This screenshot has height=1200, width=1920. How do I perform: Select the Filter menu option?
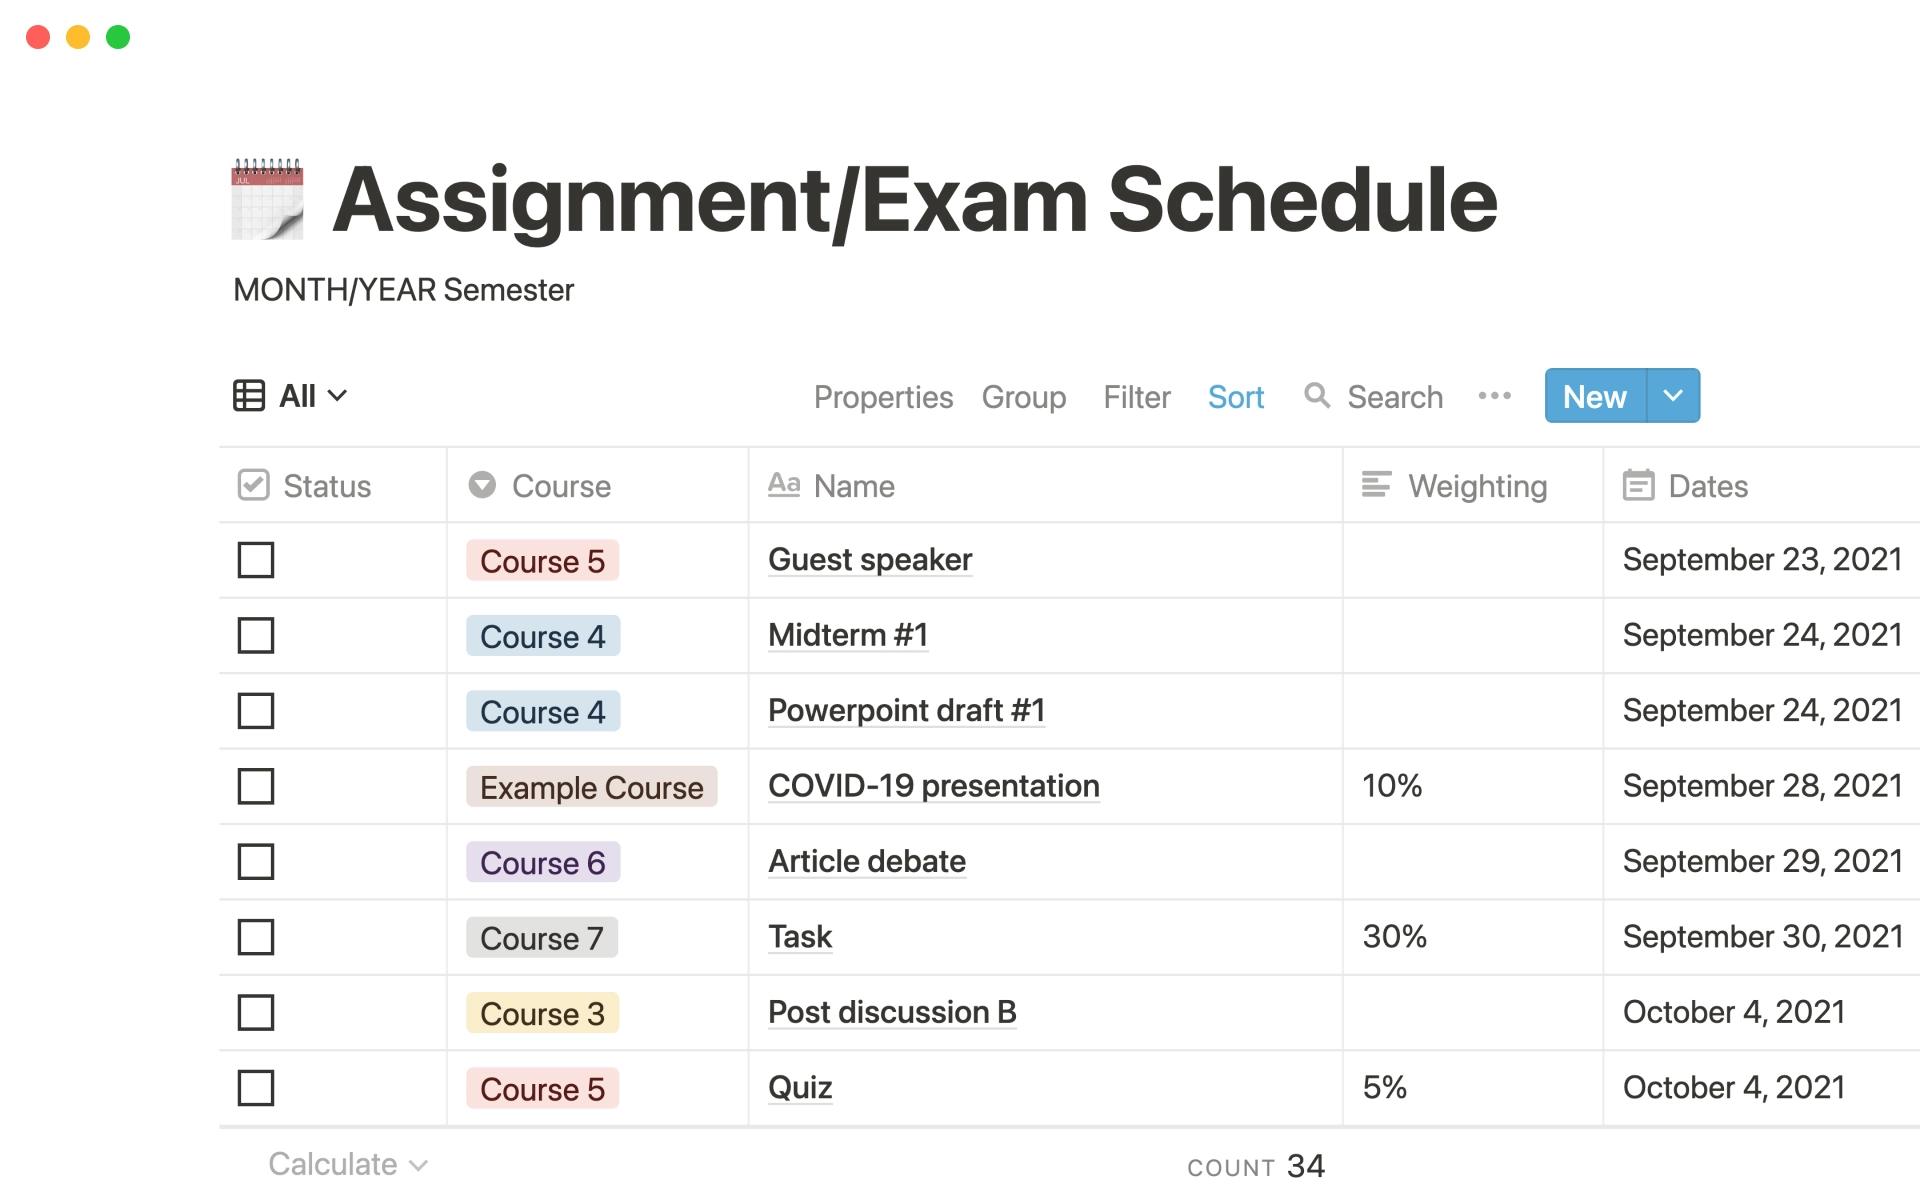pyautogui.click(x=1136, y=395)
